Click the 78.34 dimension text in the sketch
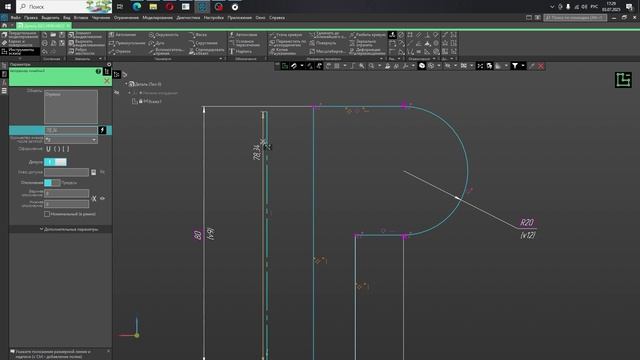Screen dimensions: 640x360 pos(257,152)
